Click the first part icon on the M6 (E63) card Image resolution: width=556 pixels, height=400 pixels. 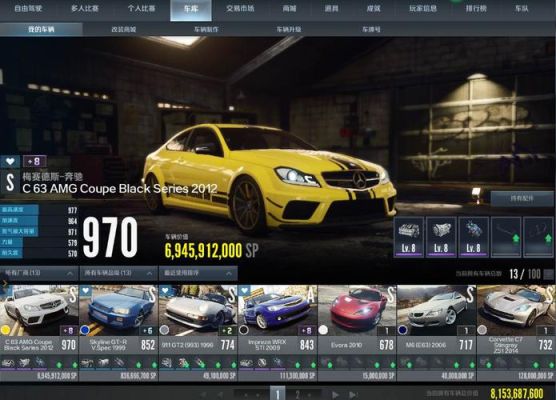click(405, 363)
